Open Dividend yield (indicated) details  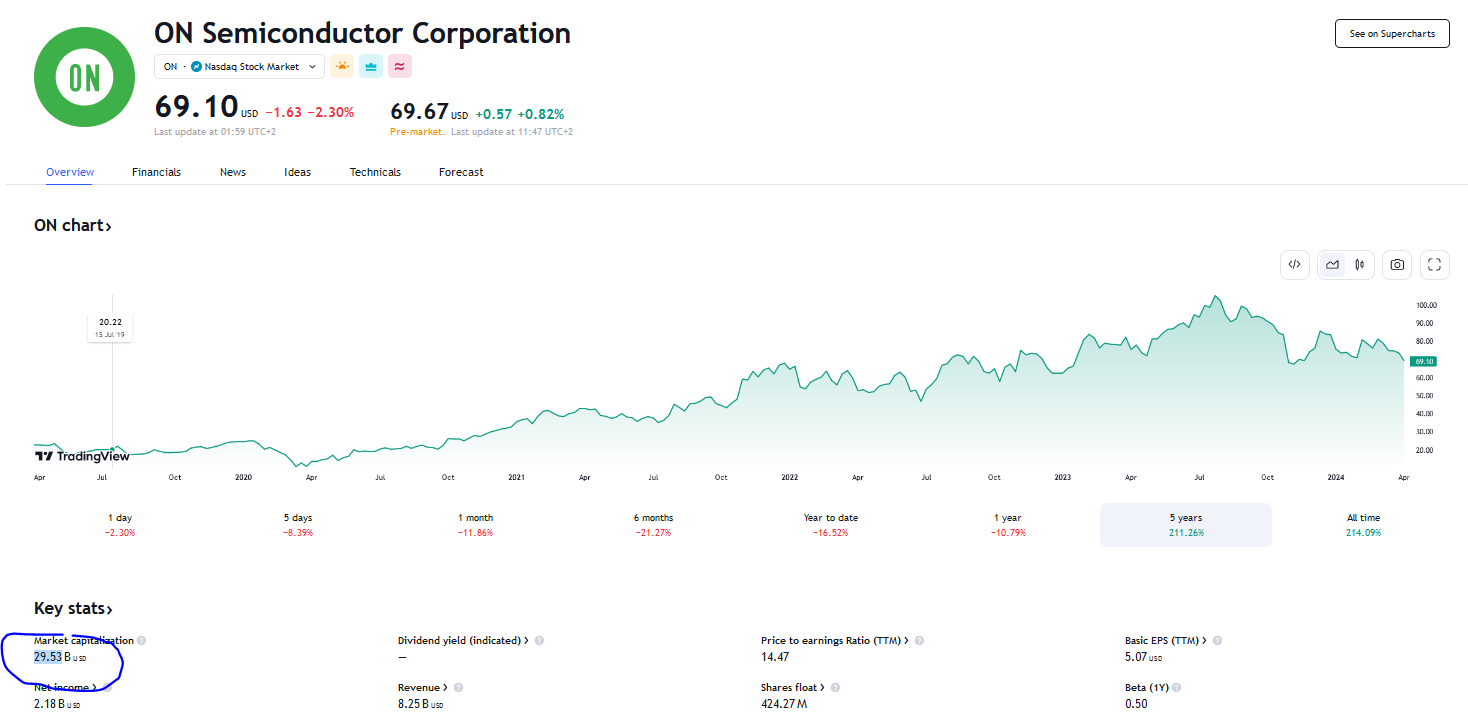(464, 641)
